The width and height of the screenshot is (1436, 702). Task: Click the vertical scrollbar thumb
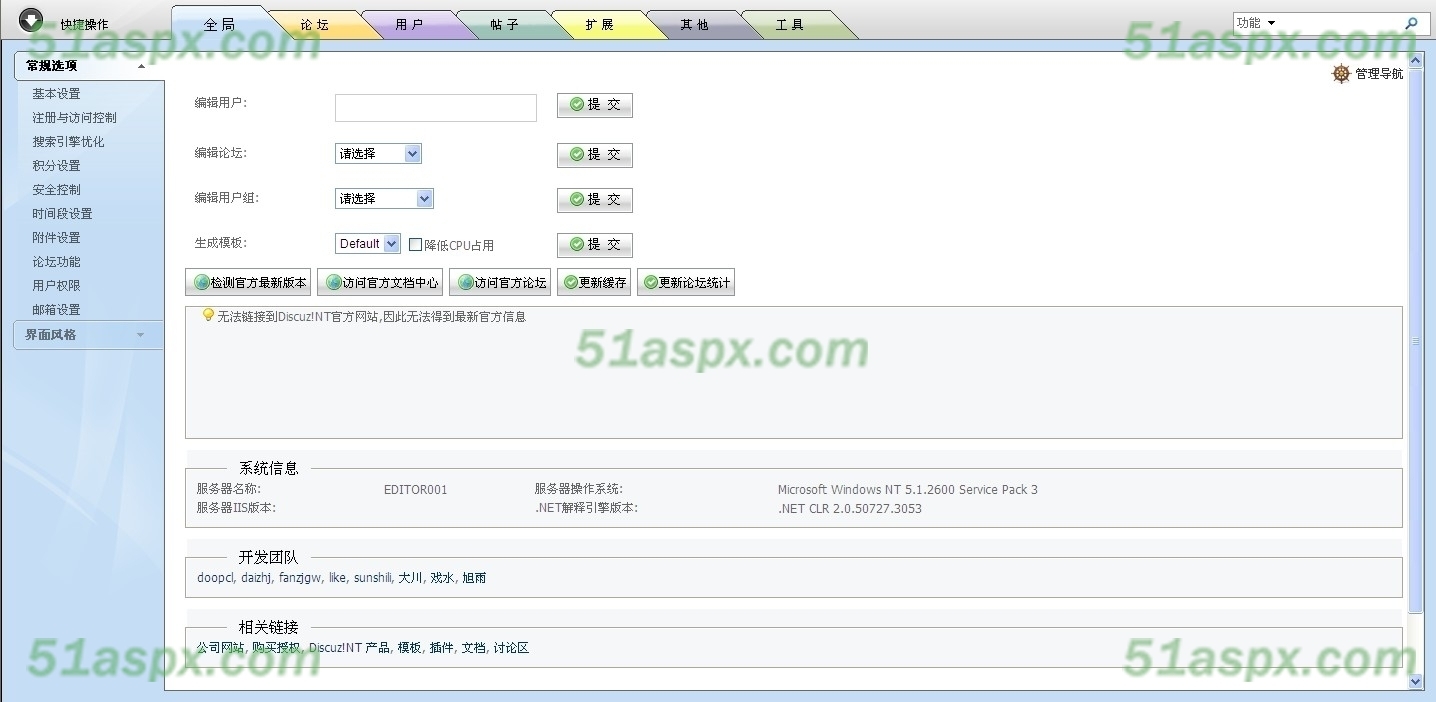tap(1415, 340)
